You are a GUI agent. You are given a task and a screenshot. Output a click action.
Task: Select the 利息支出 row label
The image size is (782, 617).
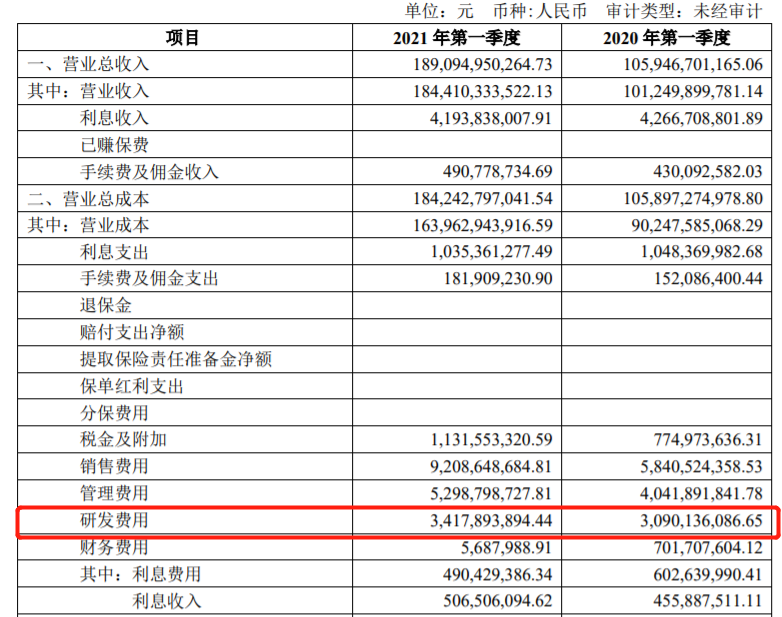(114, 252)
